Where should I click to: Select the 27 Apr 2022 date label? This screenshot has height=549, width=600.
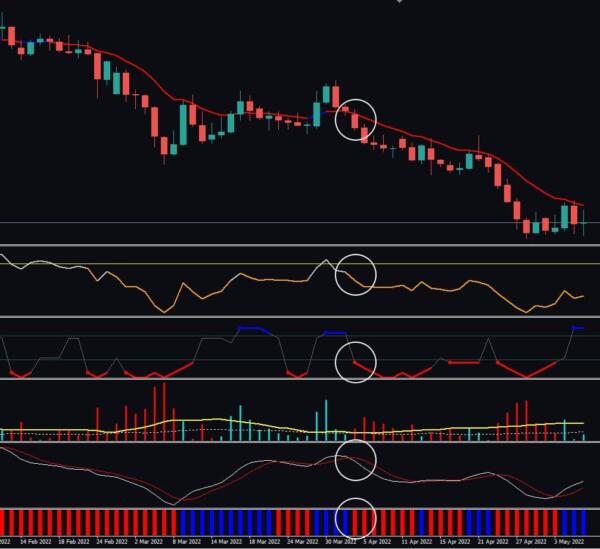coord(531,542)
